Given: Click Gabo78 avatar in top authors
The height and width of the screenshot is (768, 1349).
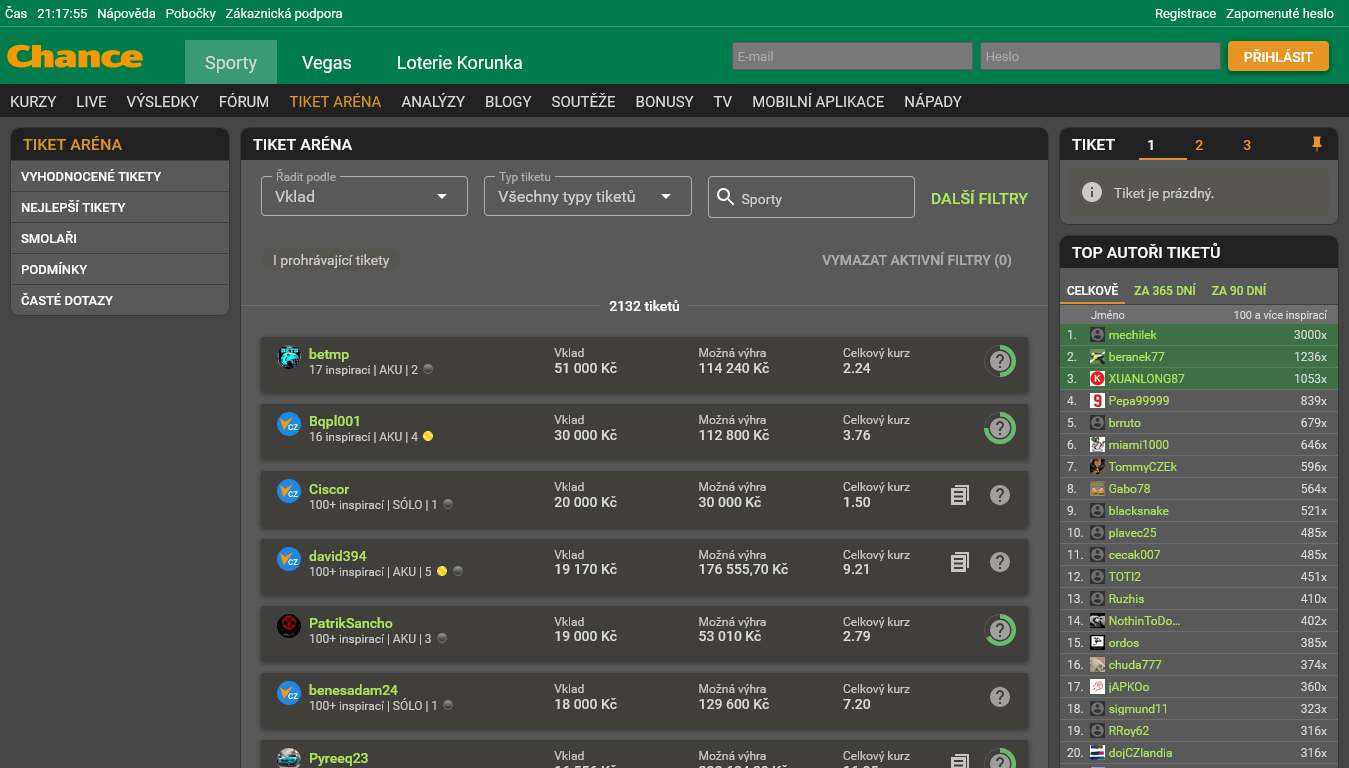Looking at the screenshot, I should pyautogui.click(x=1097, y=489).
